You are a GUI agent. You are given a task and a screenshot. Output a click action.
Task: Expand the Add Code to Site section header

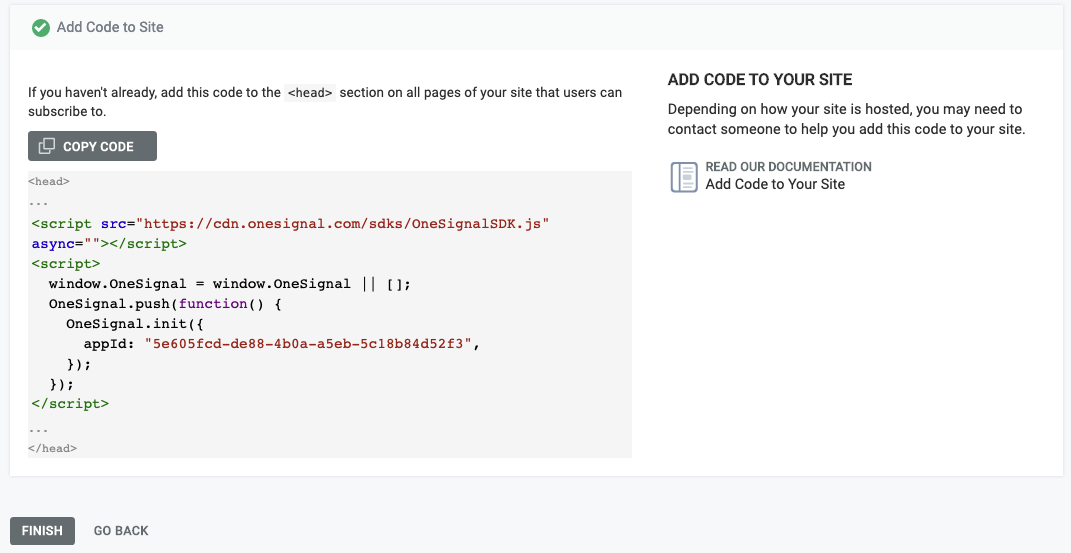pos(536,27)
